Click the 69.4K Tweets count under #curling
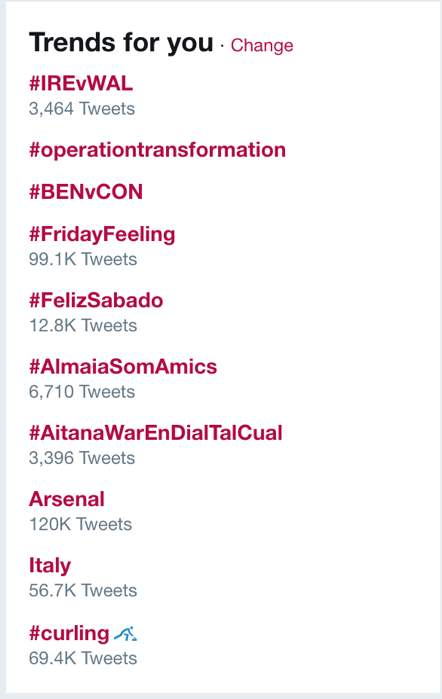Screen dimensions: 442x699 click(x=83, y=658)
